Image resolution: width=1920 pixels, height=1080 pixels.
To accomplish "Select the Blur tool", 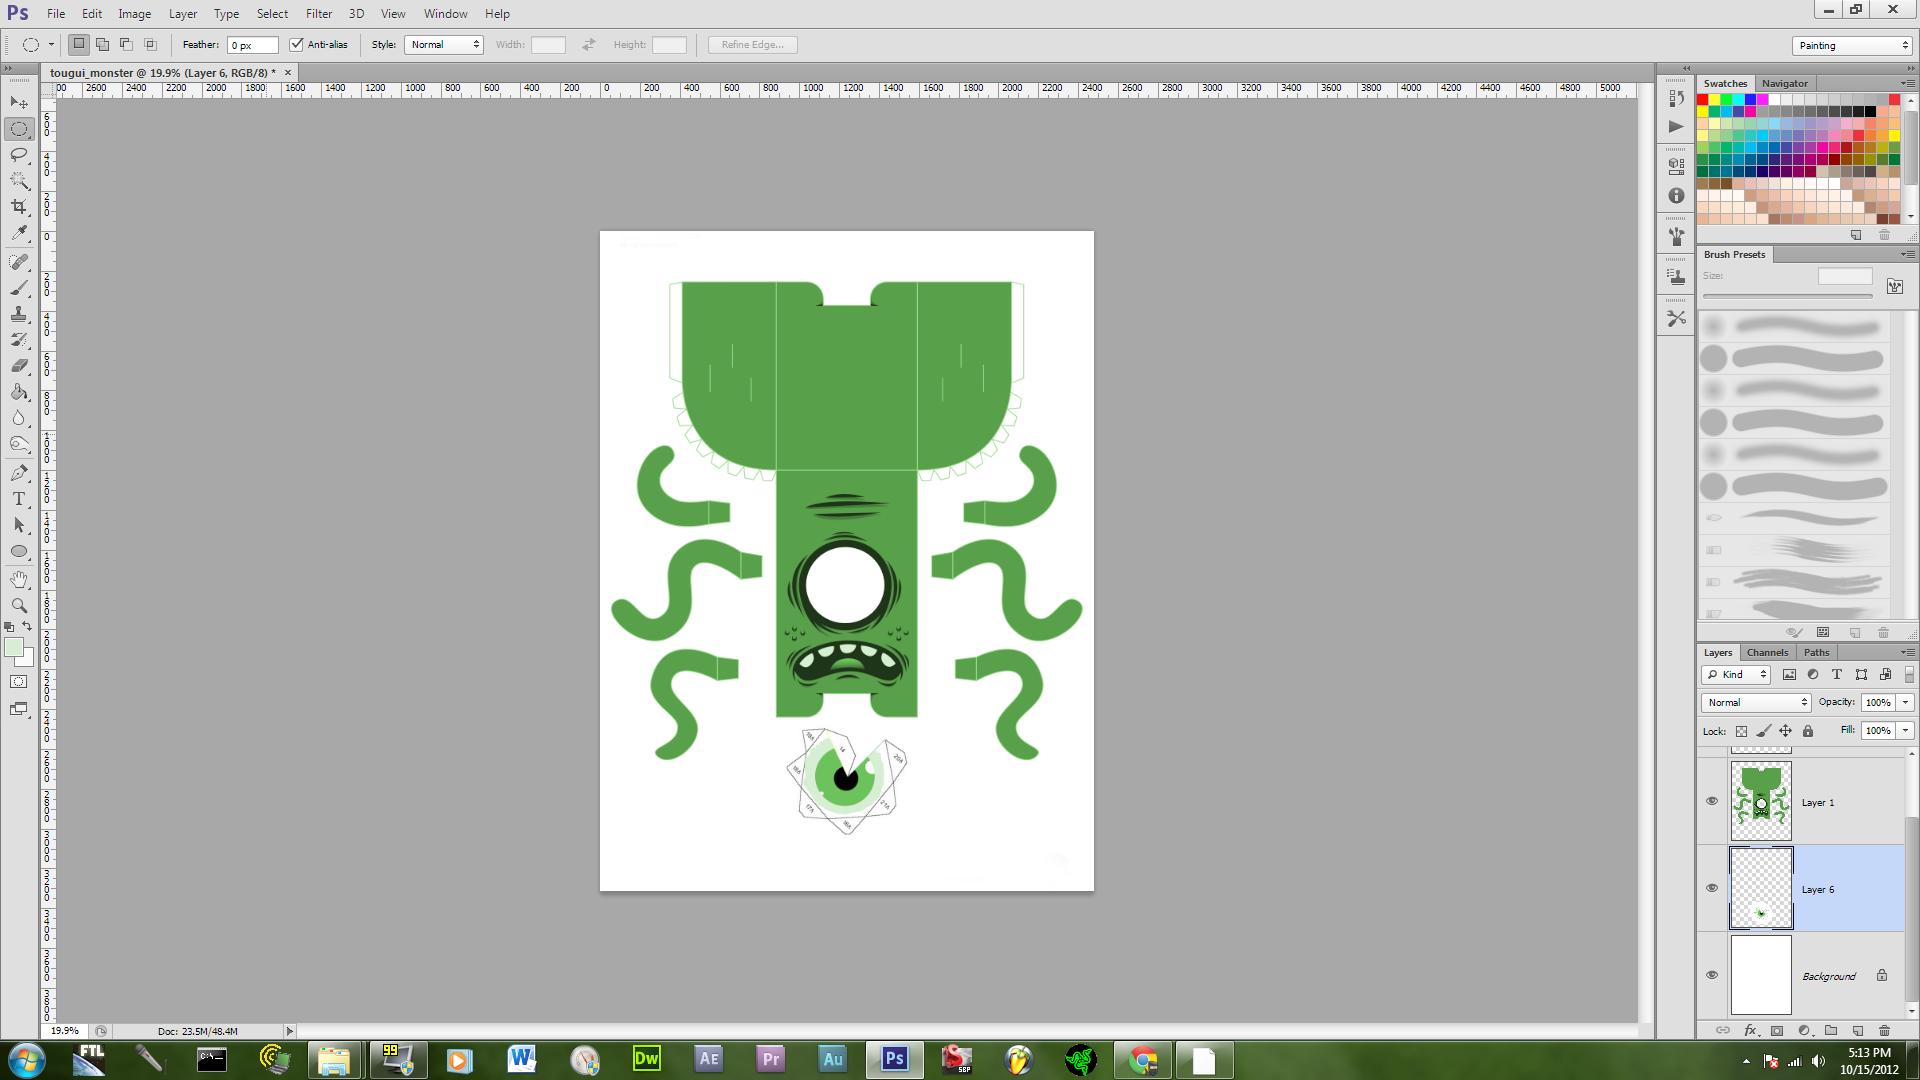I will [19, 418].
